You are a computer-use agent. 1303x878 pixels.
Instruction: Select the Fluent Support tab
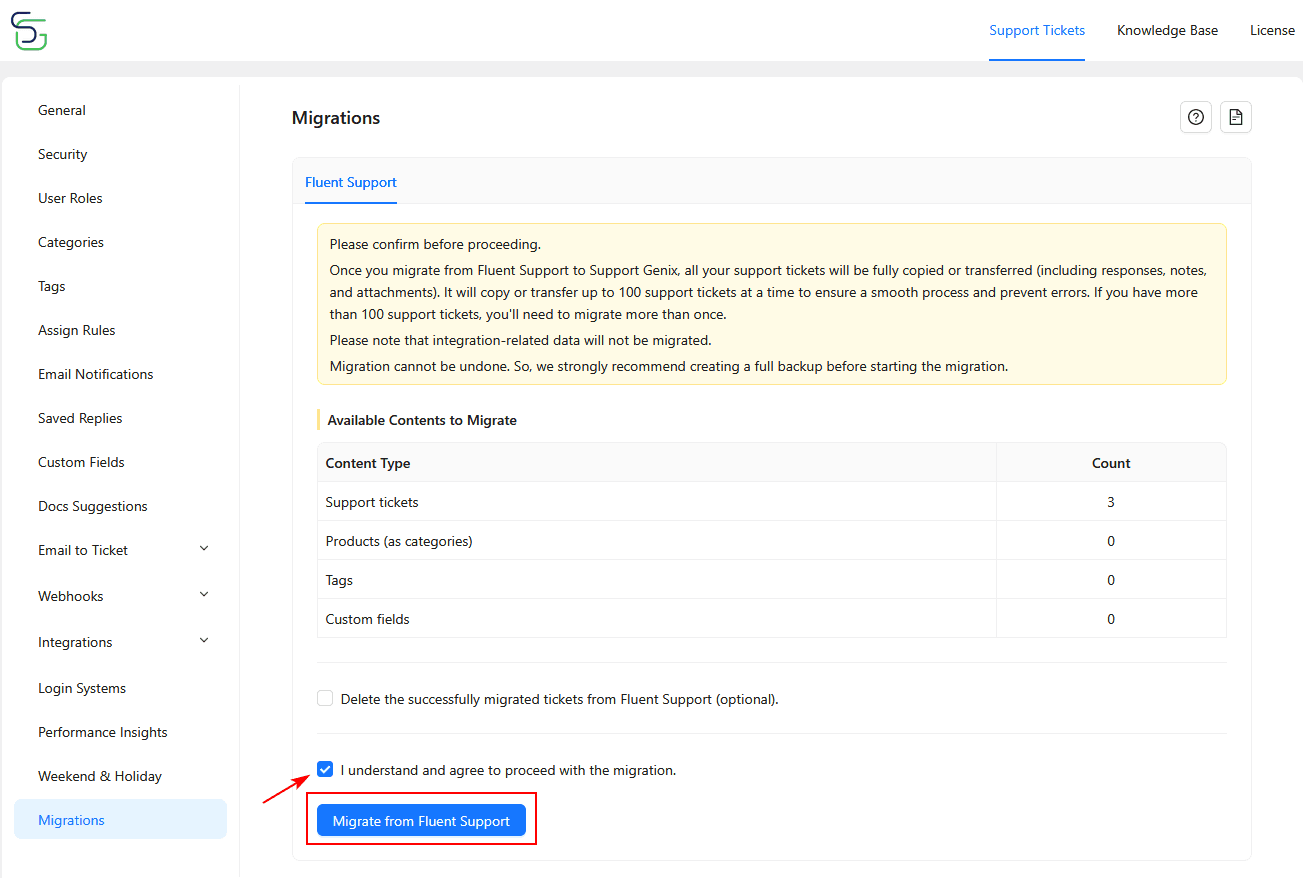tap(351, 182)
